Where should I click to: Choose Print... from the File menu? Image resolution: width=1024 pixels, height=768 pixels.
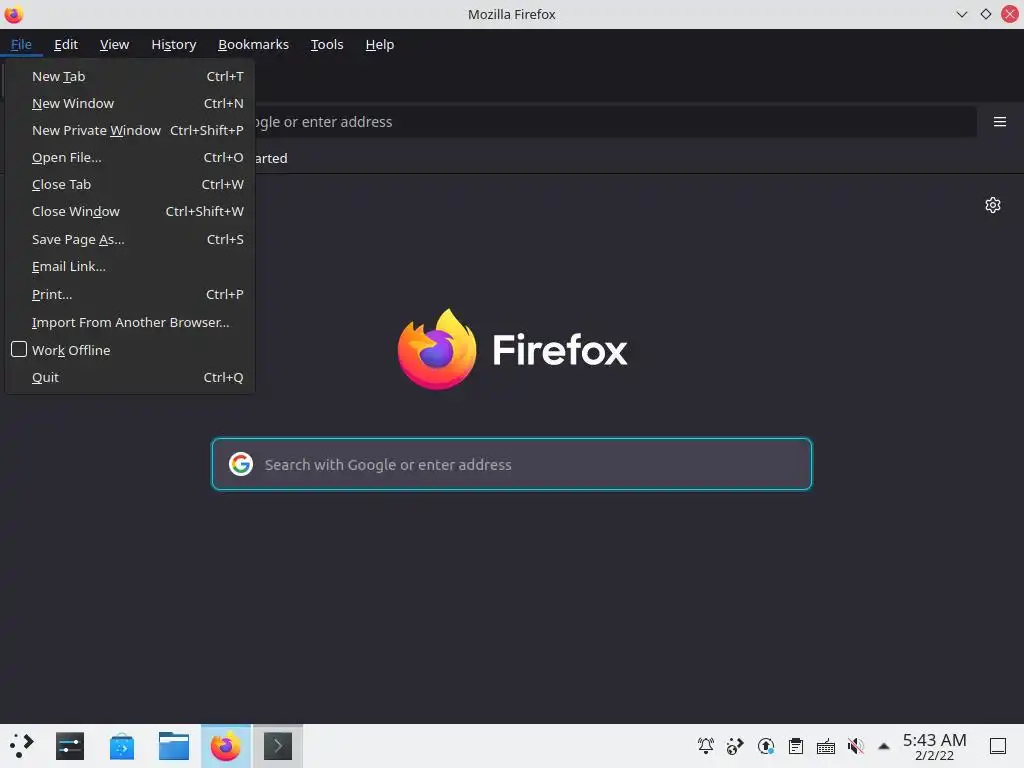130,295
